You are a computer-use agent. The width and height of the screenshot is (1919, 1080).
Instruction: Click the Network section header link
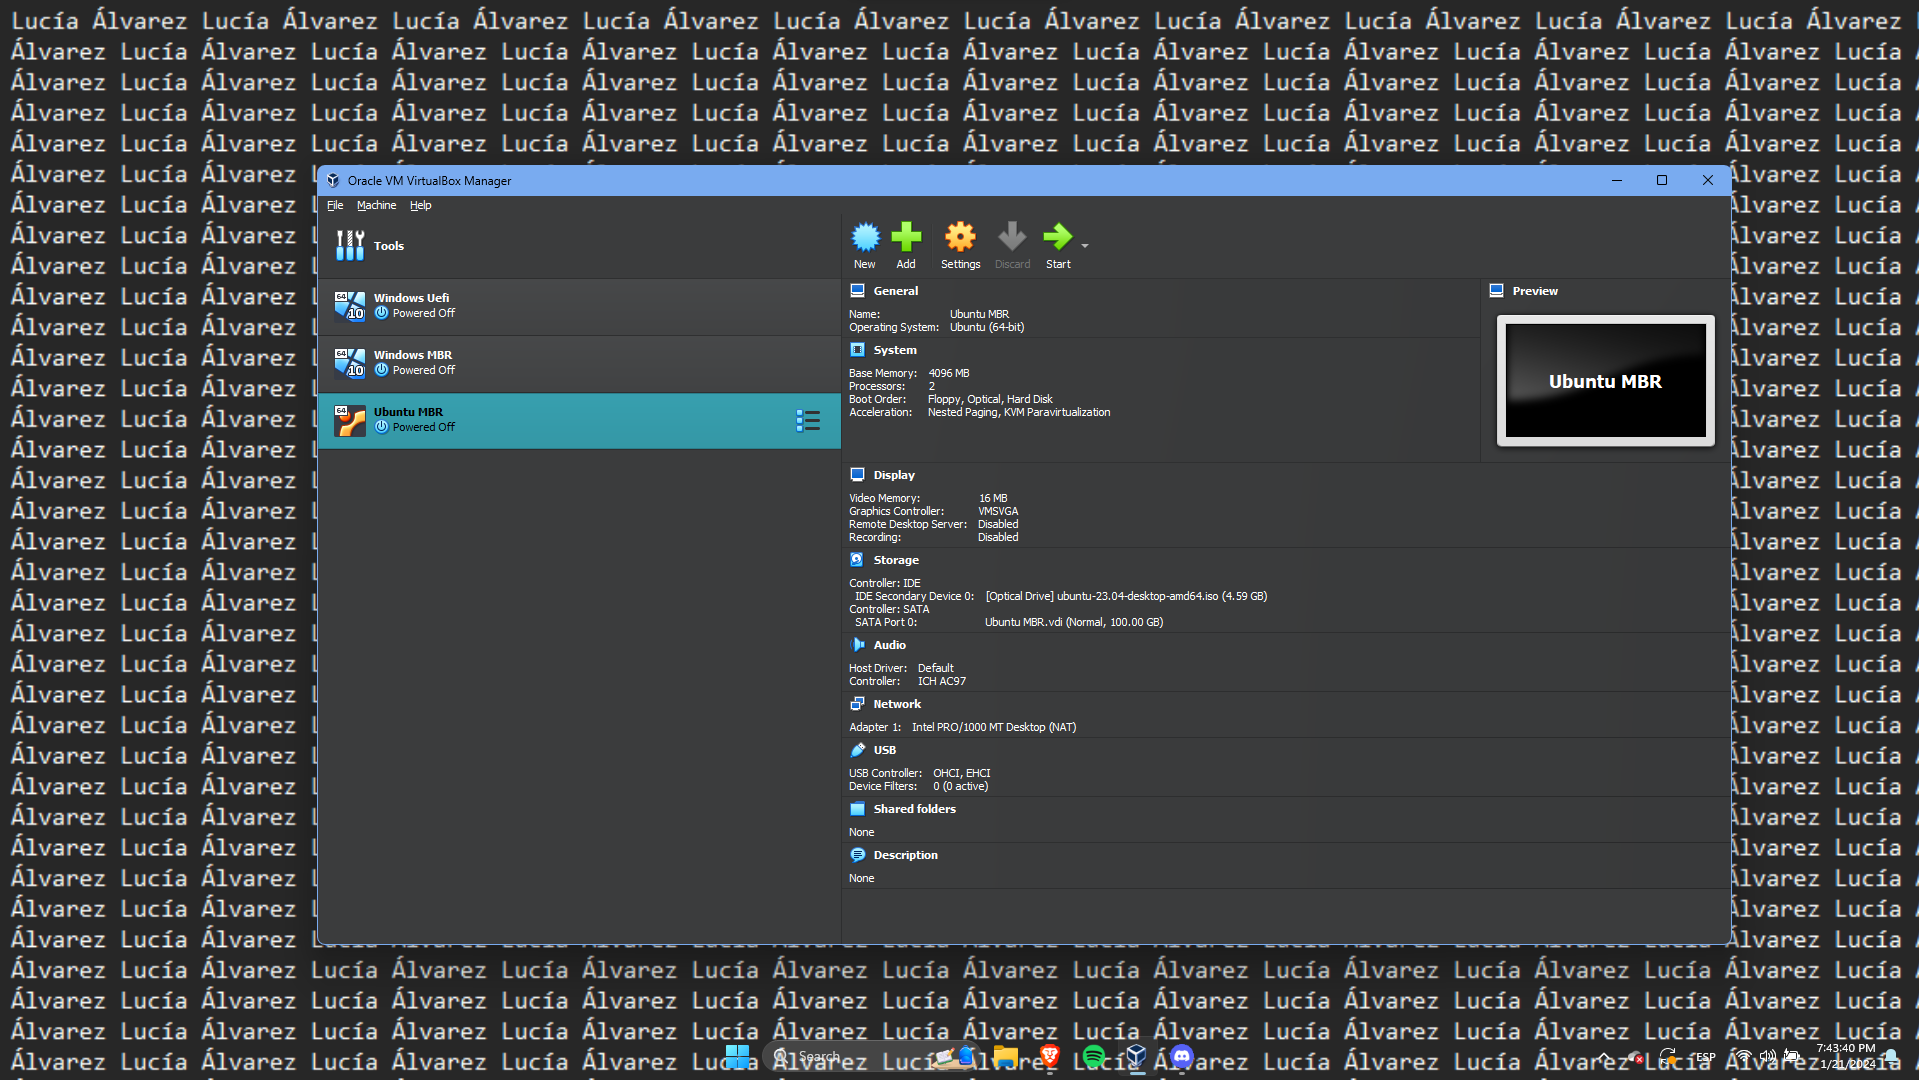click(x=897, y=704)
